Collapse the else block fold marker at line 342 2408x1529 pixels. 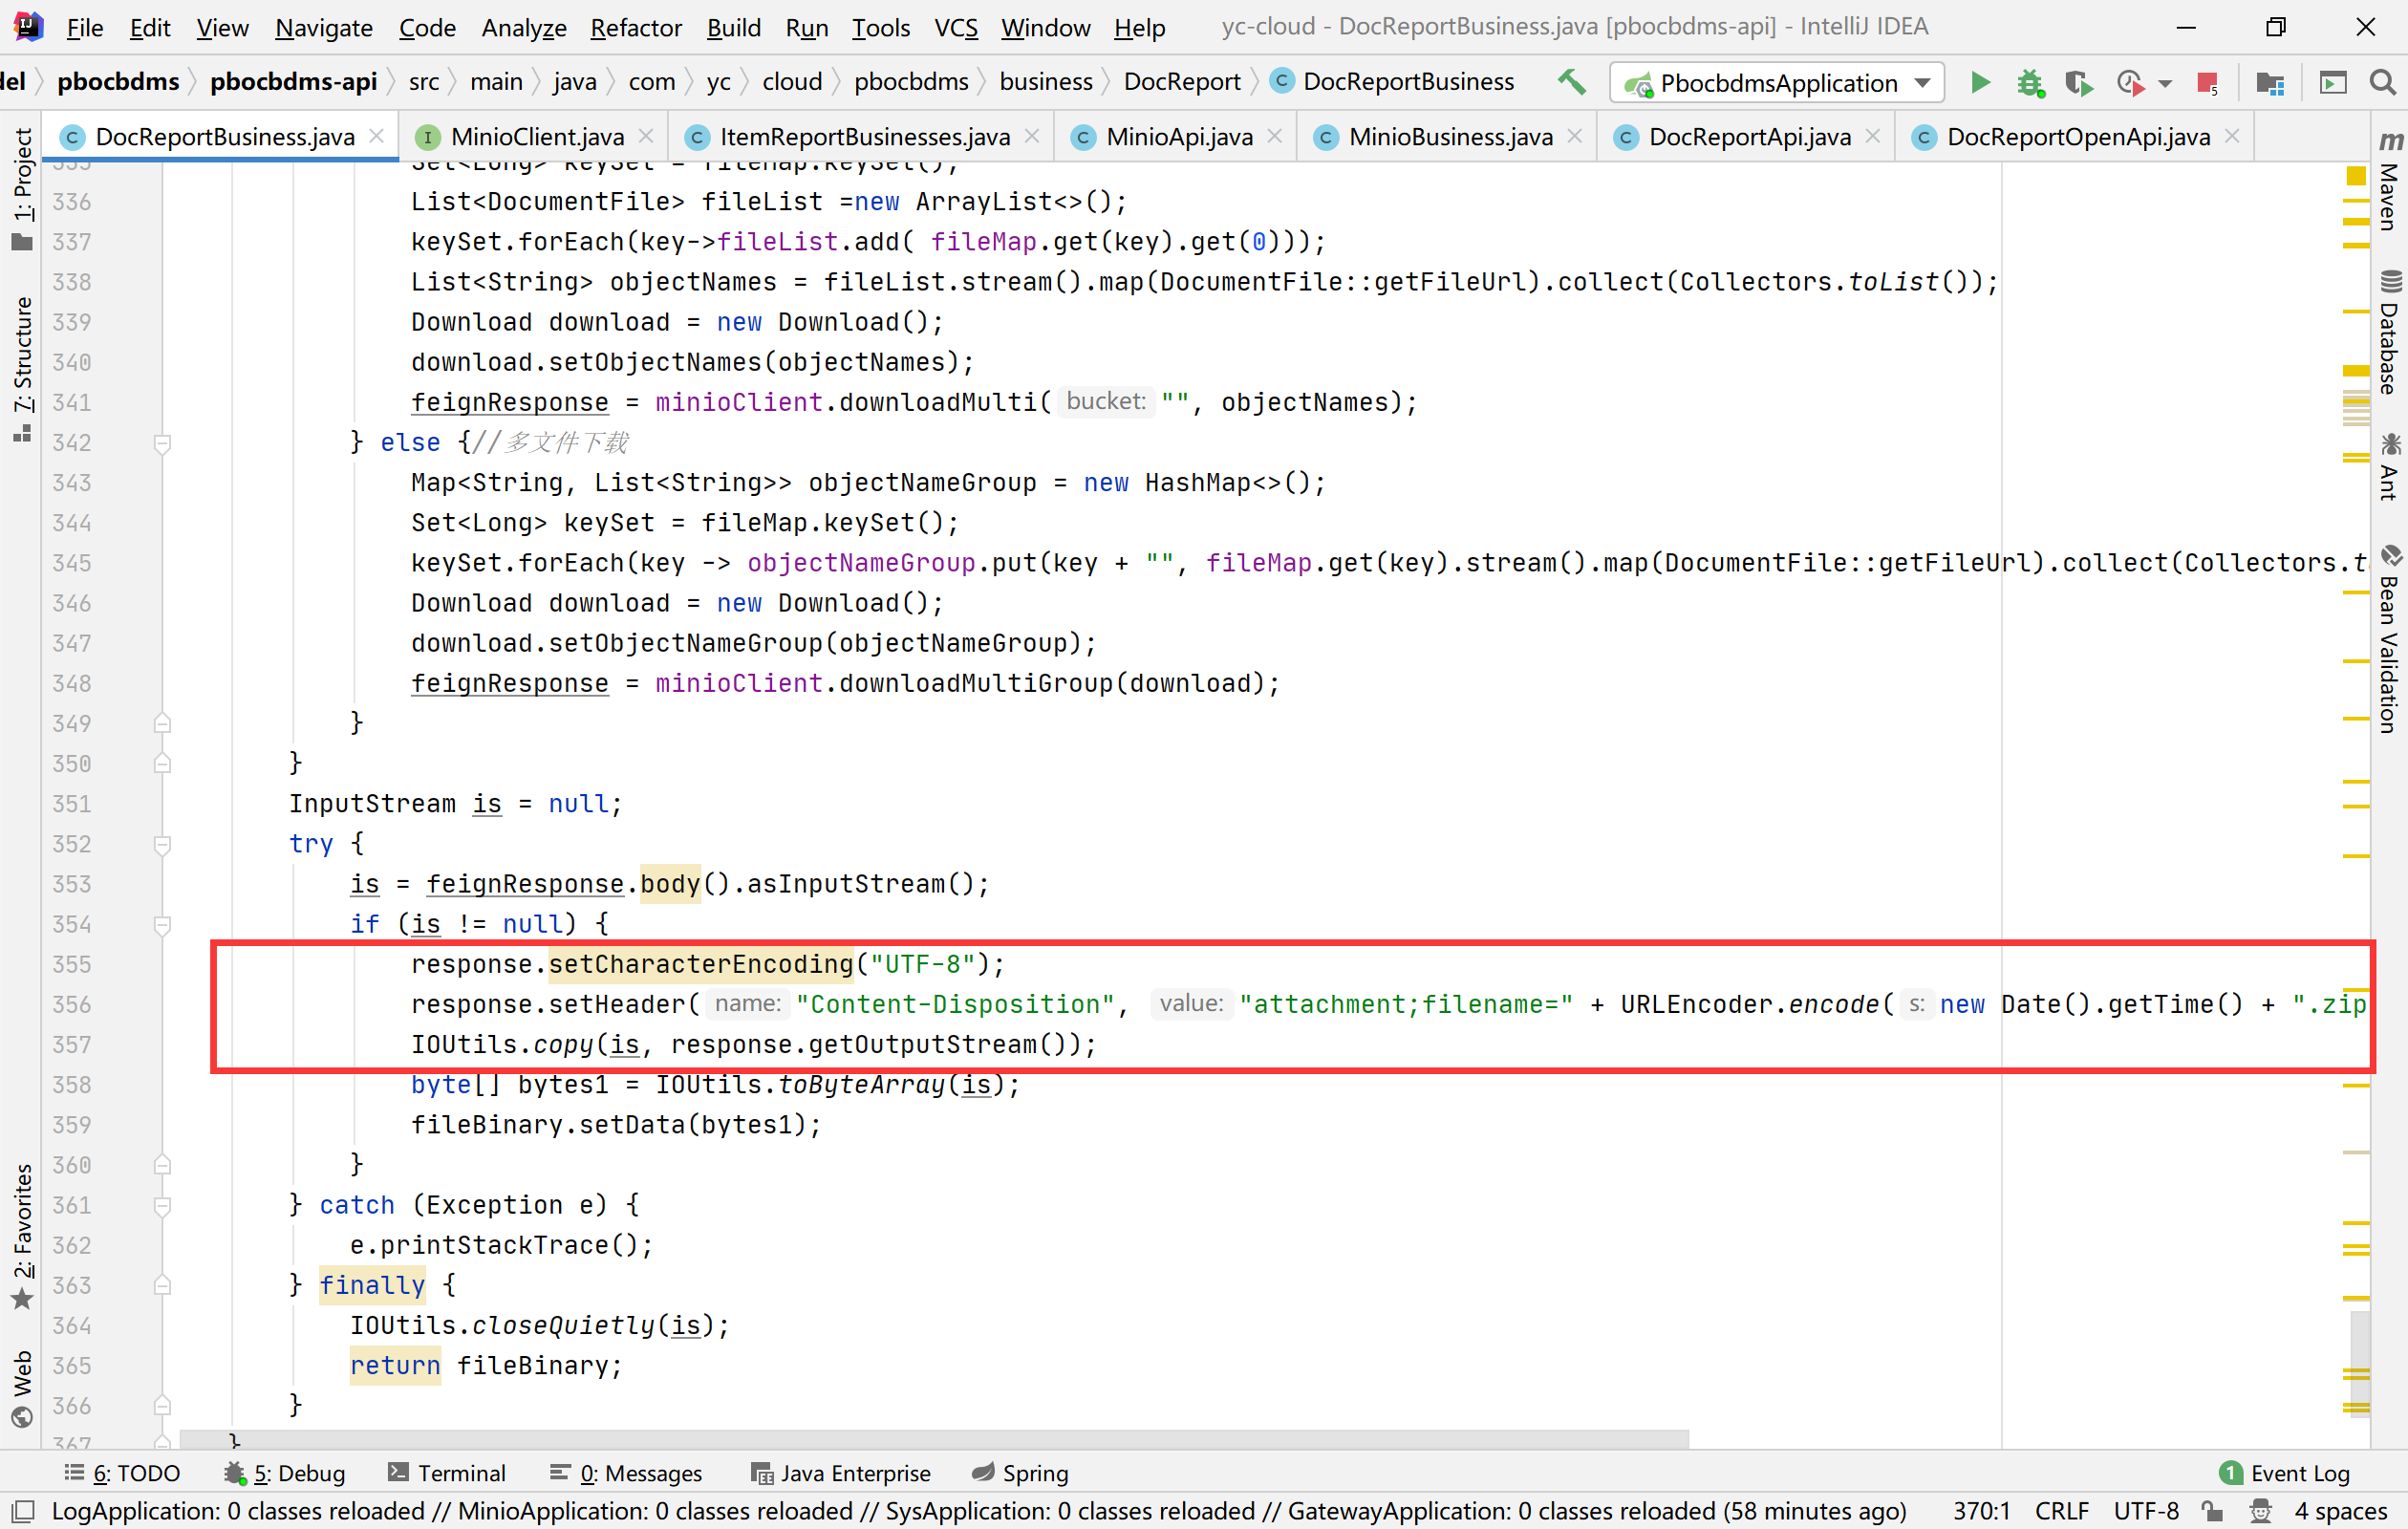coord(162,443)
